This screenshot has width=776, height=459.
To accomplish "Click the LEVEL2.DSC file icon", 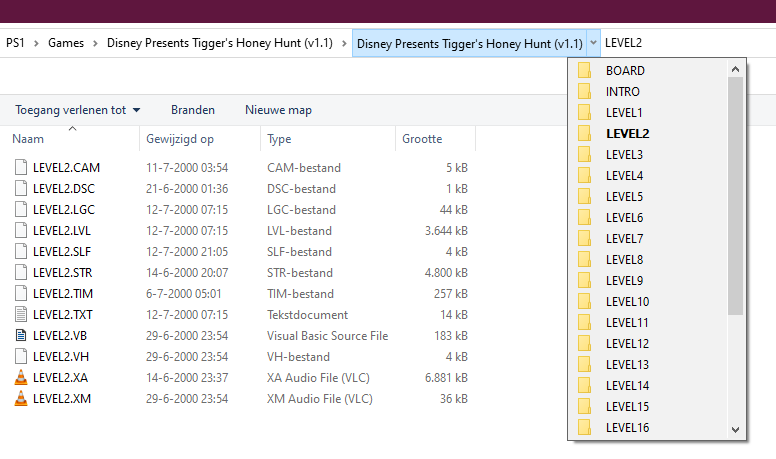I will (x=21, y=188).
